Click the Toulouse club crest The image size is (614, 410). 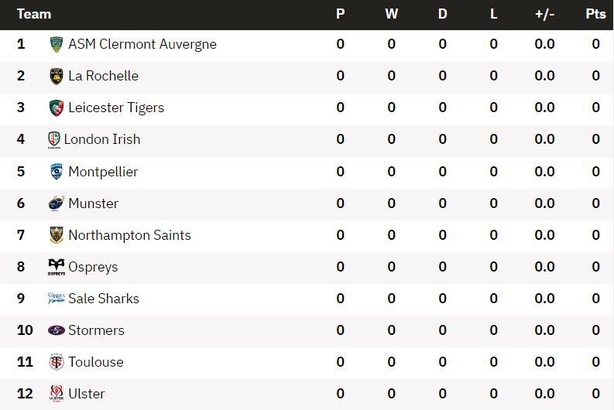(x=56, y=362)
